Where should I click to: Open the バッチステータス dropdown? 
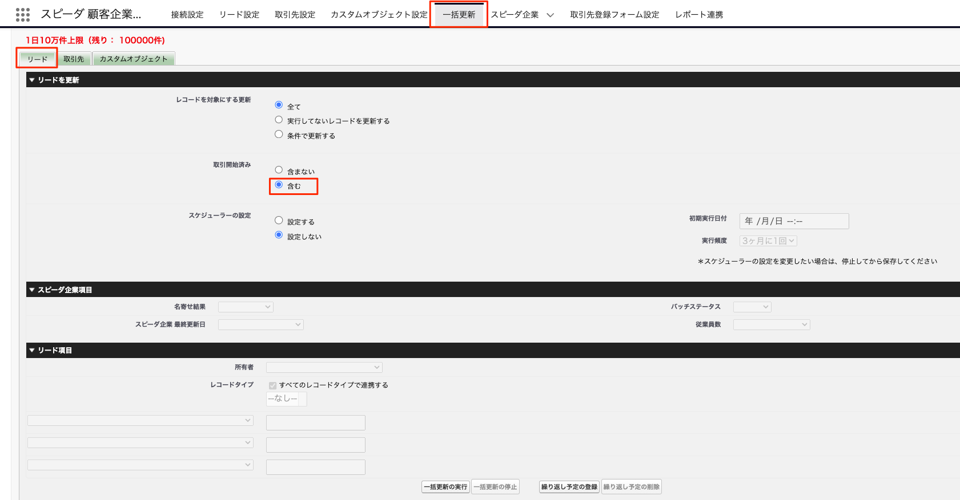point(752,307)
